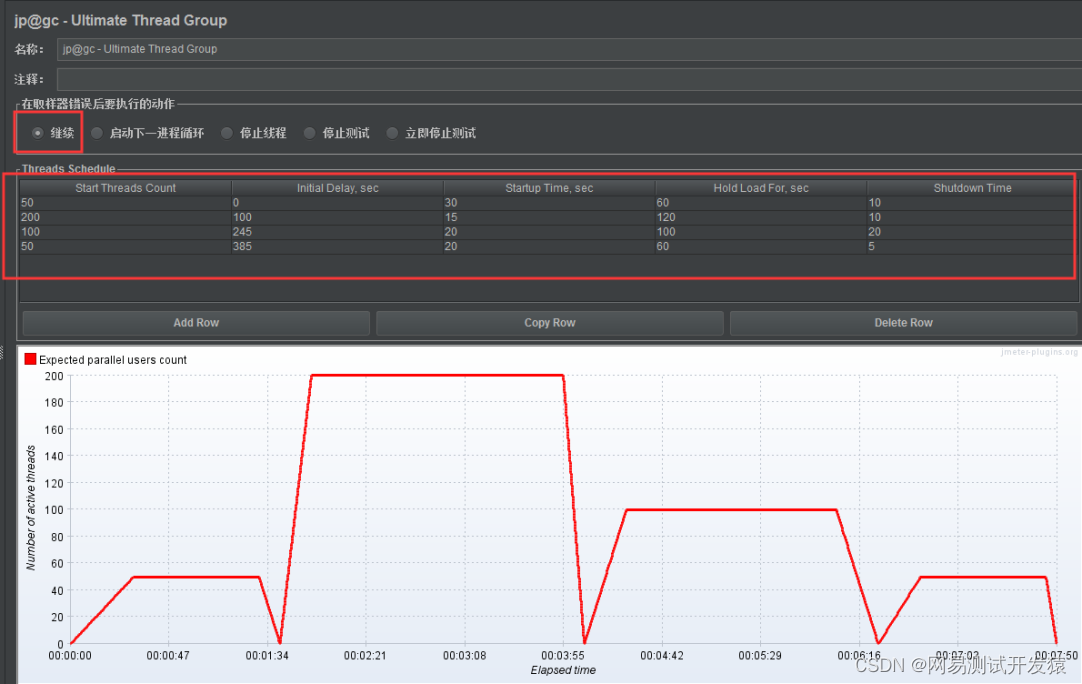Click the Copy Row button

pyautogui.click(x=550, y=323)
